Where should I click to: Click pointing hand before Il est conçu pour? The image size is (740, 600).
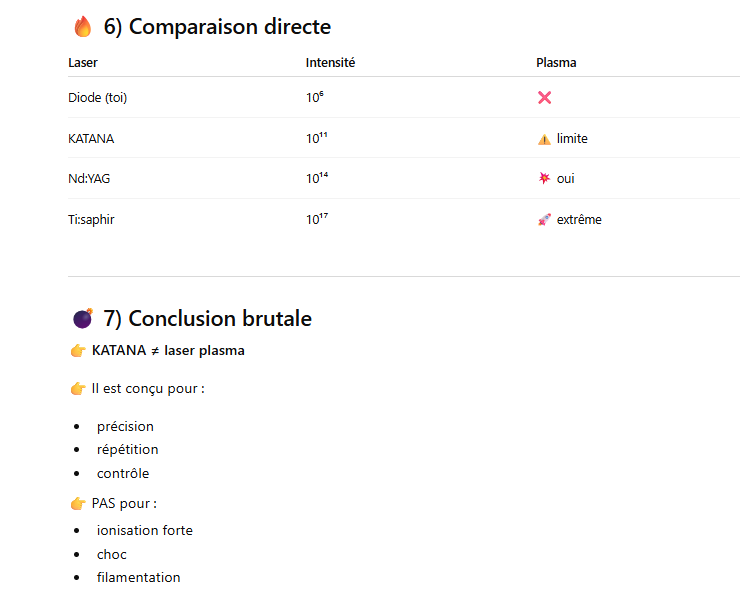[78, 388]
